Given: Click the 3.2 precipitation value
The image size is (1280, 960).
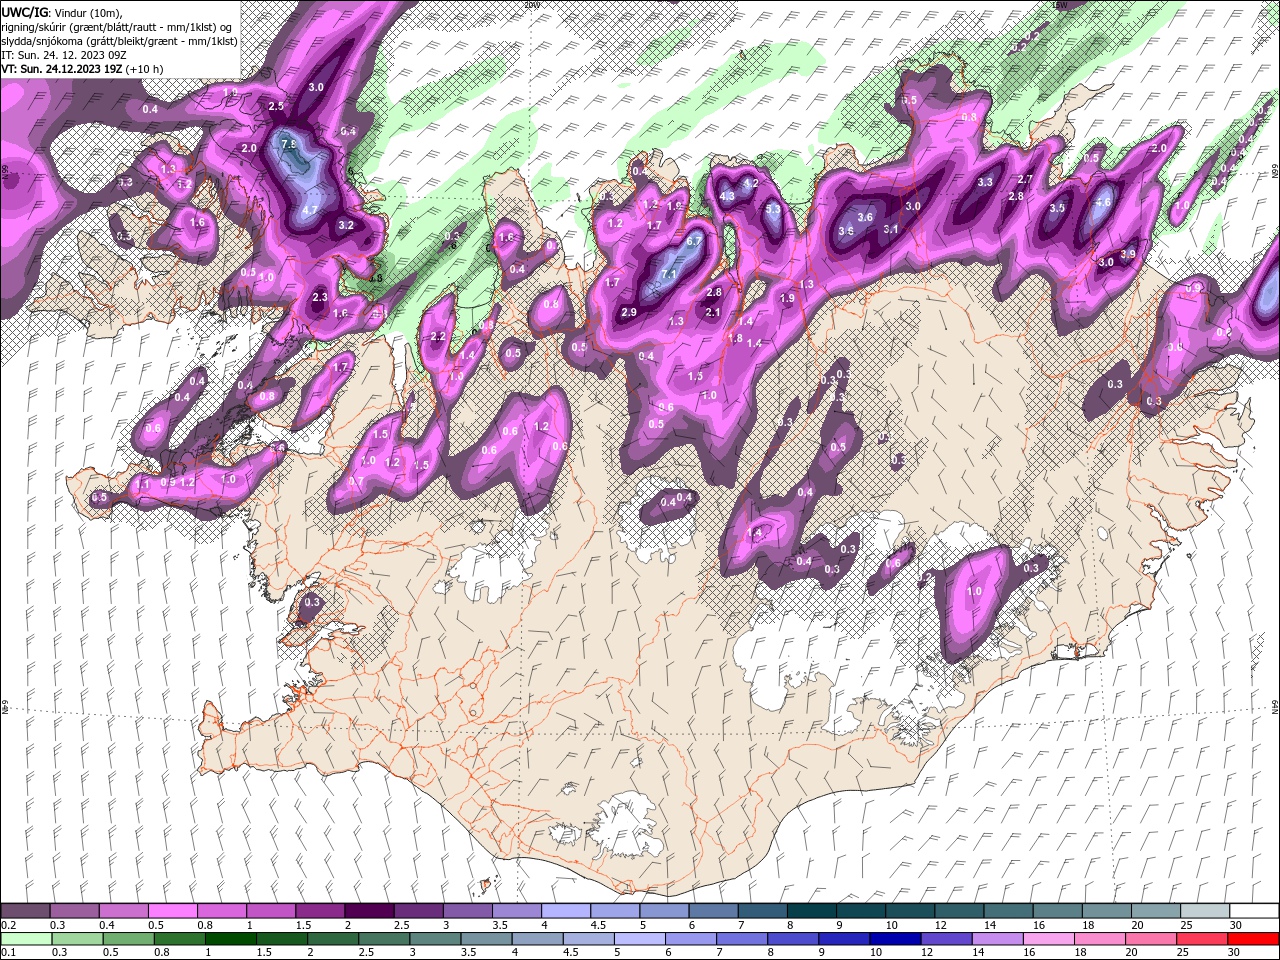Looking at the screenshot, I should pyautogui.click(x=346, y=226).
